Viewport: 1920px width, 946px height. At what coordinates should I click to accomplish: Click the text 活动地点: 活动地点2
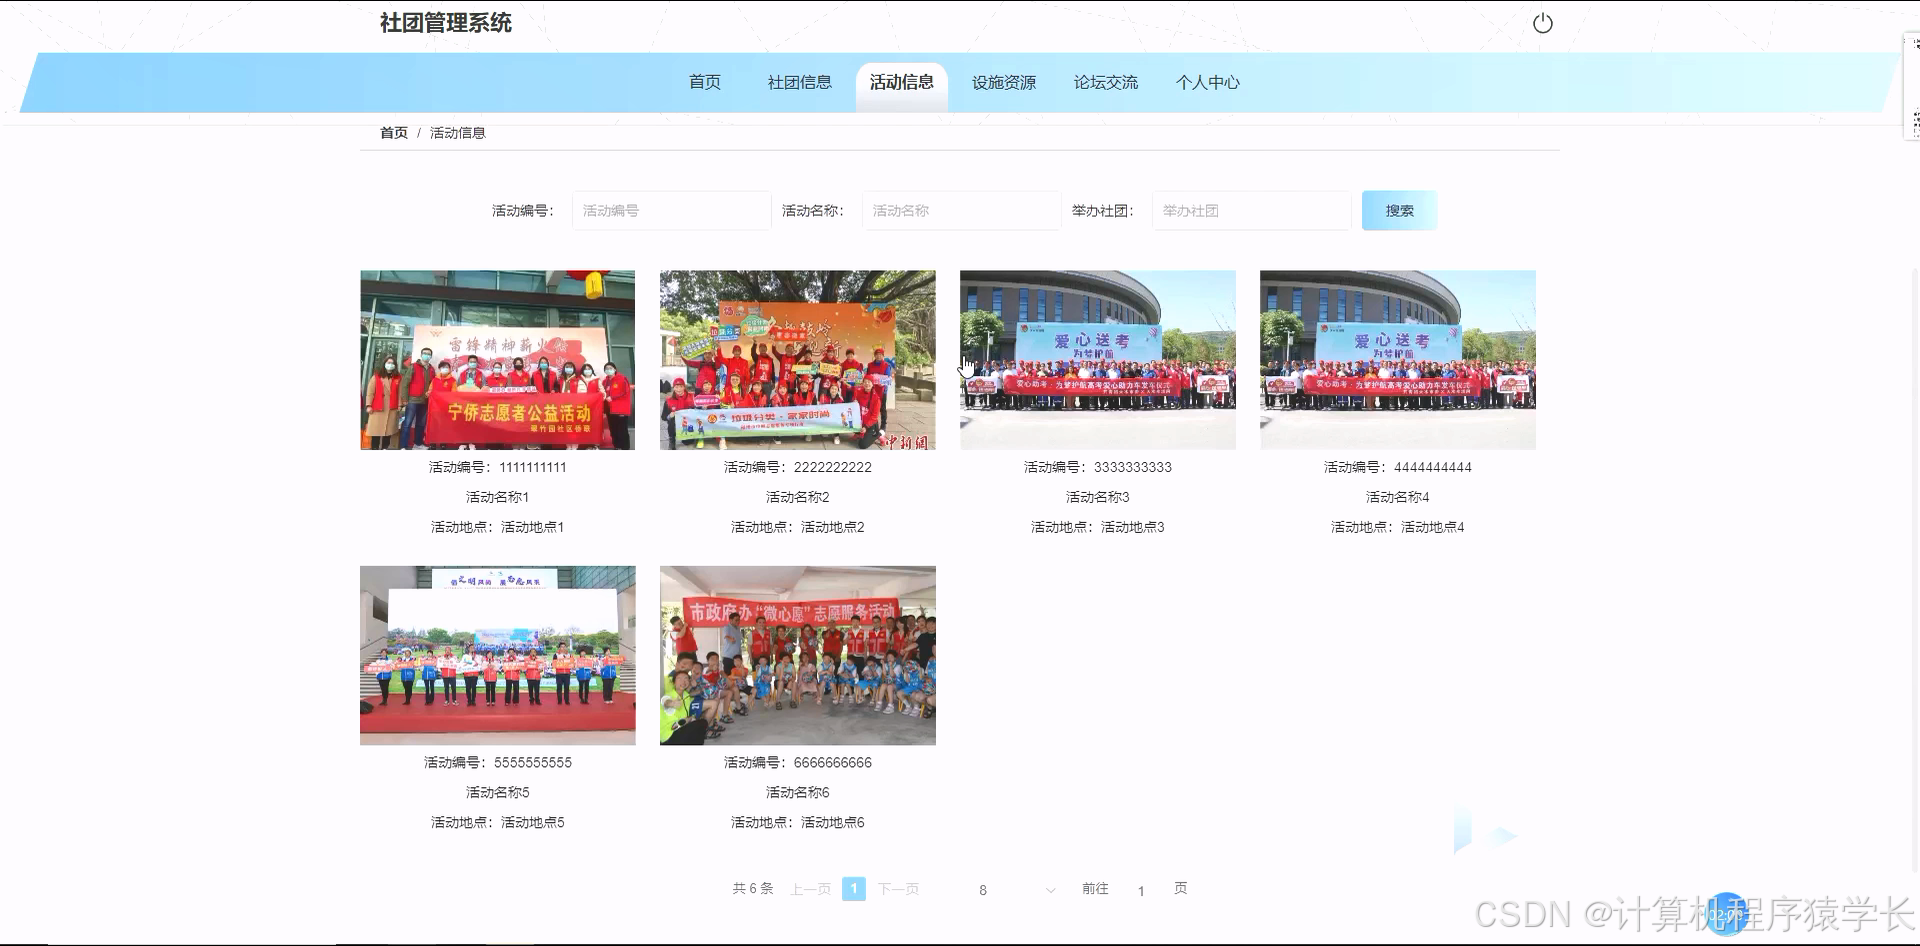(x=798, y=527)
